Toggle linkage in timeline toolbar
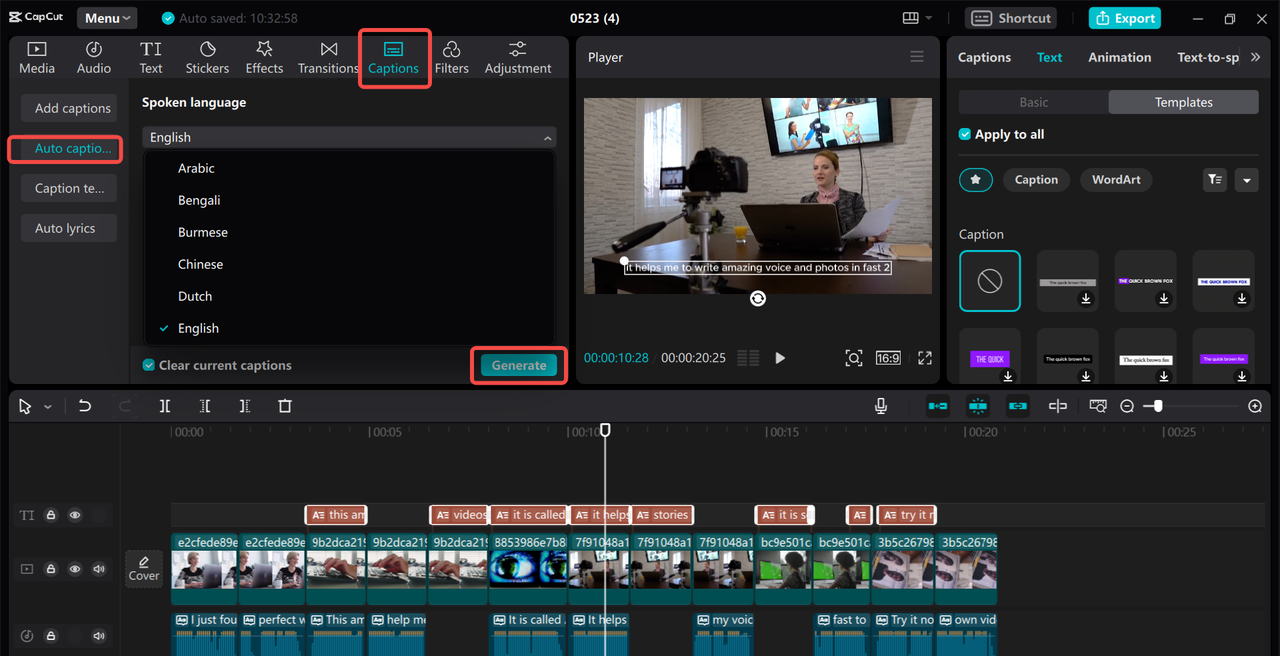Image resolution: width=1280 pixels, height=656 pixels. tap(1018, 406)
